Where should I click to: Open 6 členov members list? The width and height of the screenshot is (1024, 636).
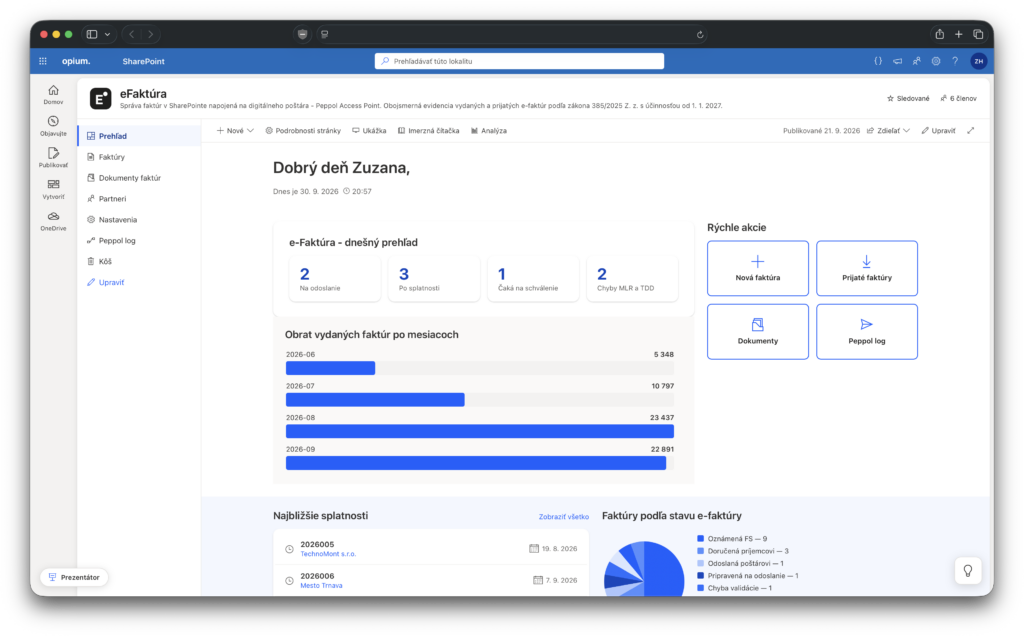click(x=959, y=99)
